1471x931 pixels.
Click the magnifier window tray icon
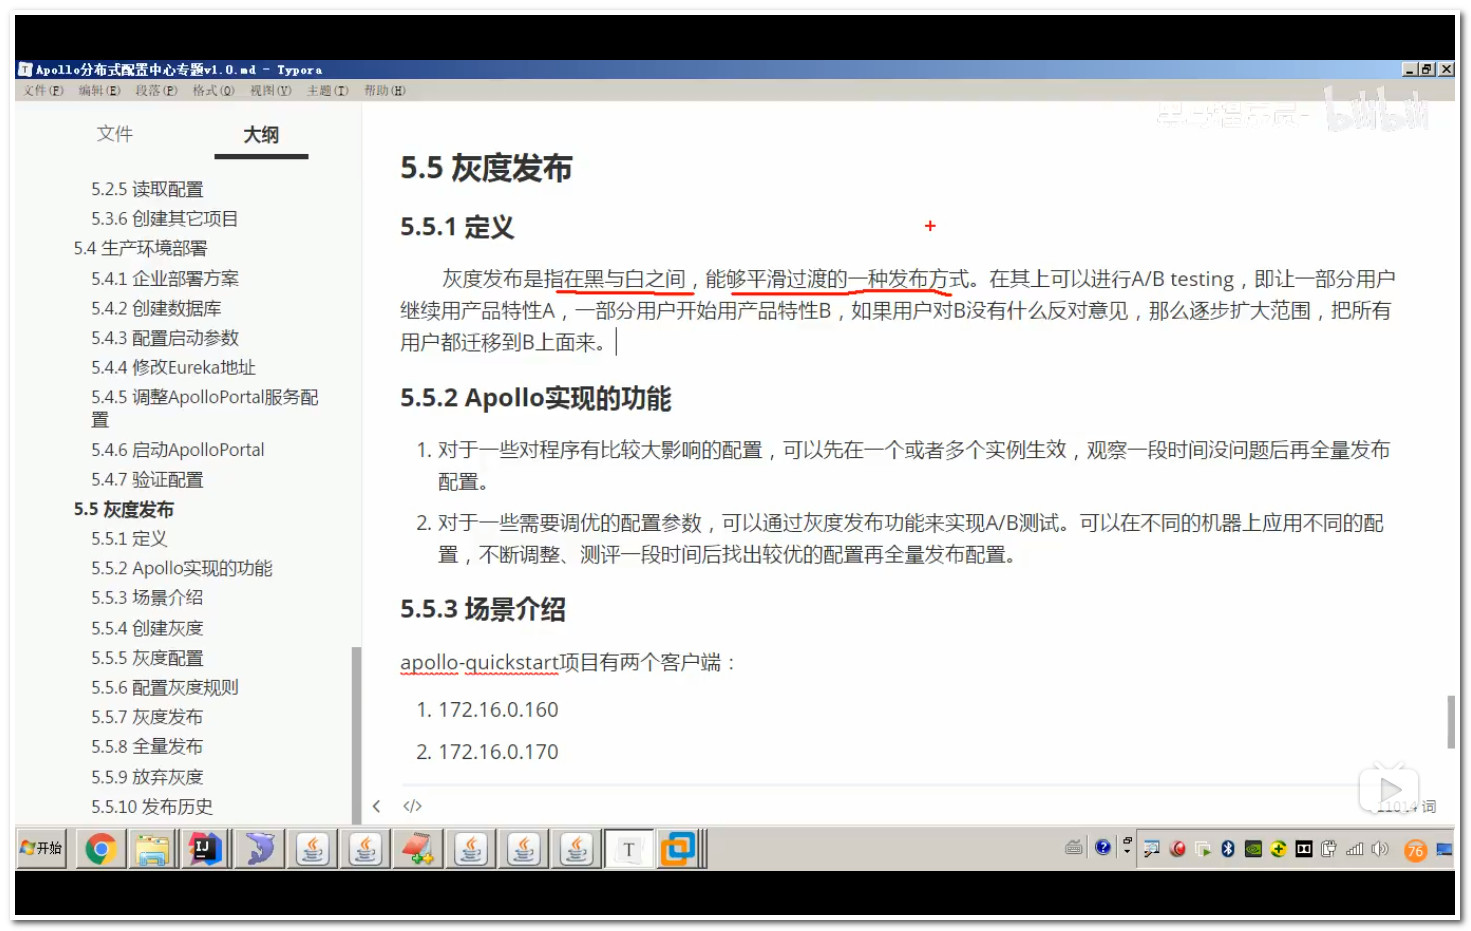pos(1152,849)
